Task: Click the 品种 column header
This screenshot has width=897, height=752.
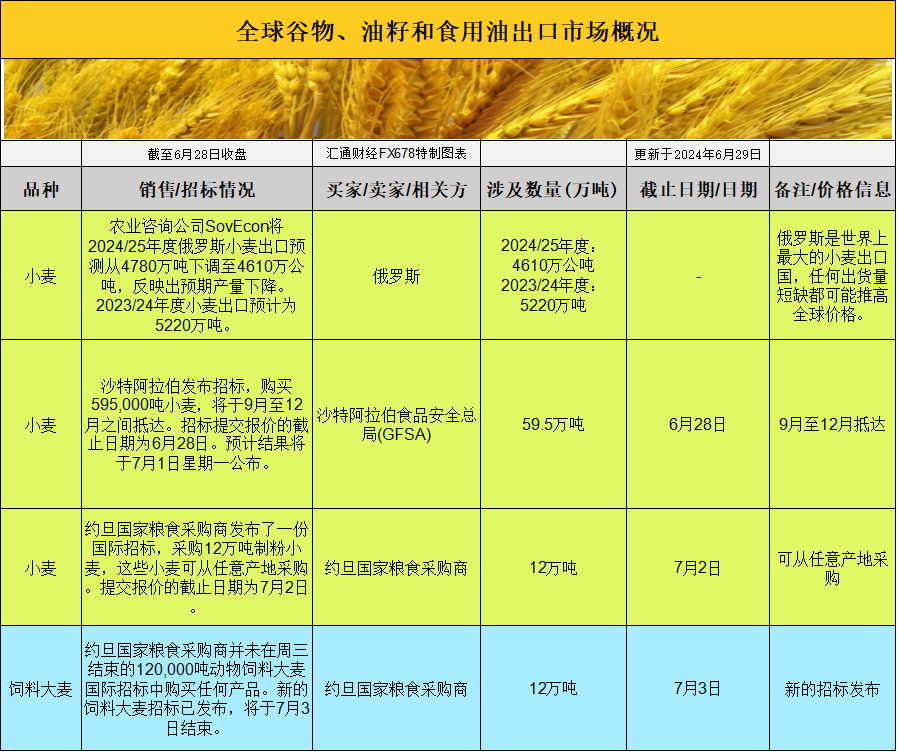Action: [x=41, y=189]
